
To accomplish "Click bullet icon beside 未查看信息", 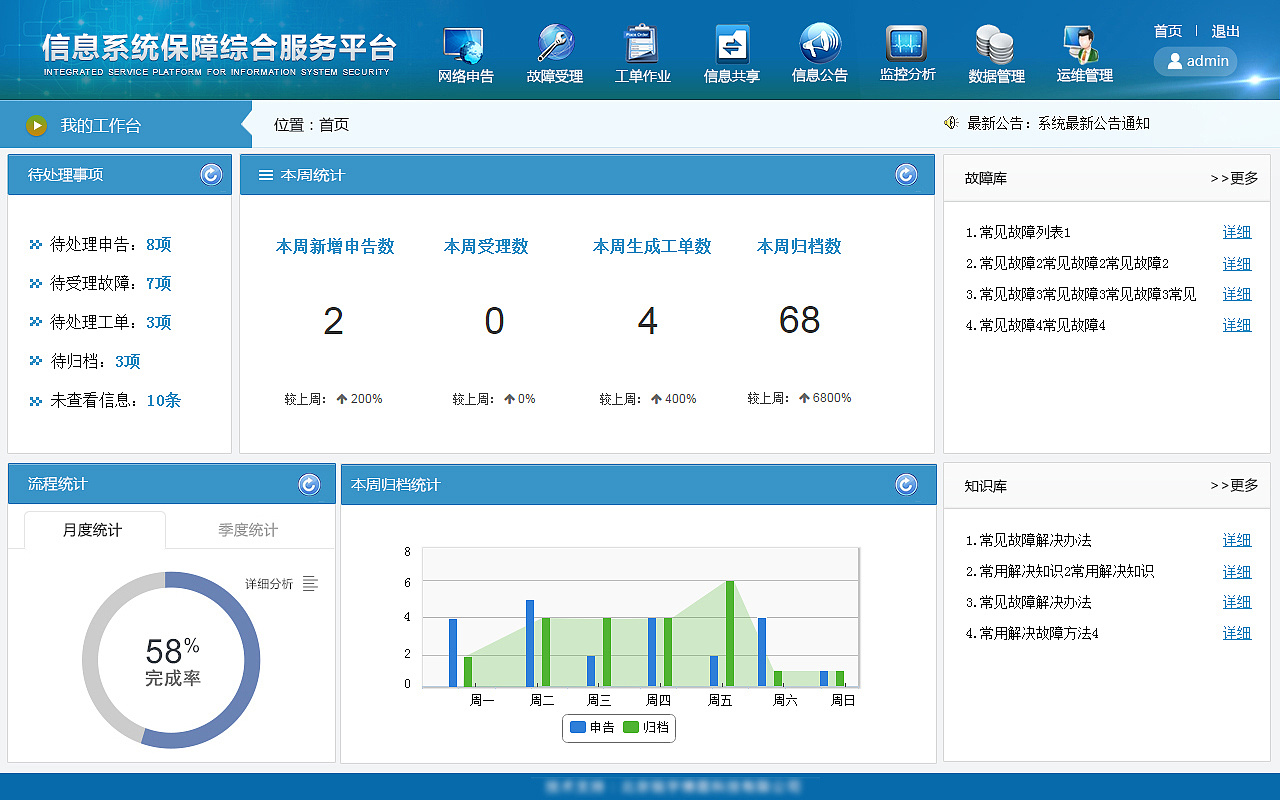I will click(36, 401).
